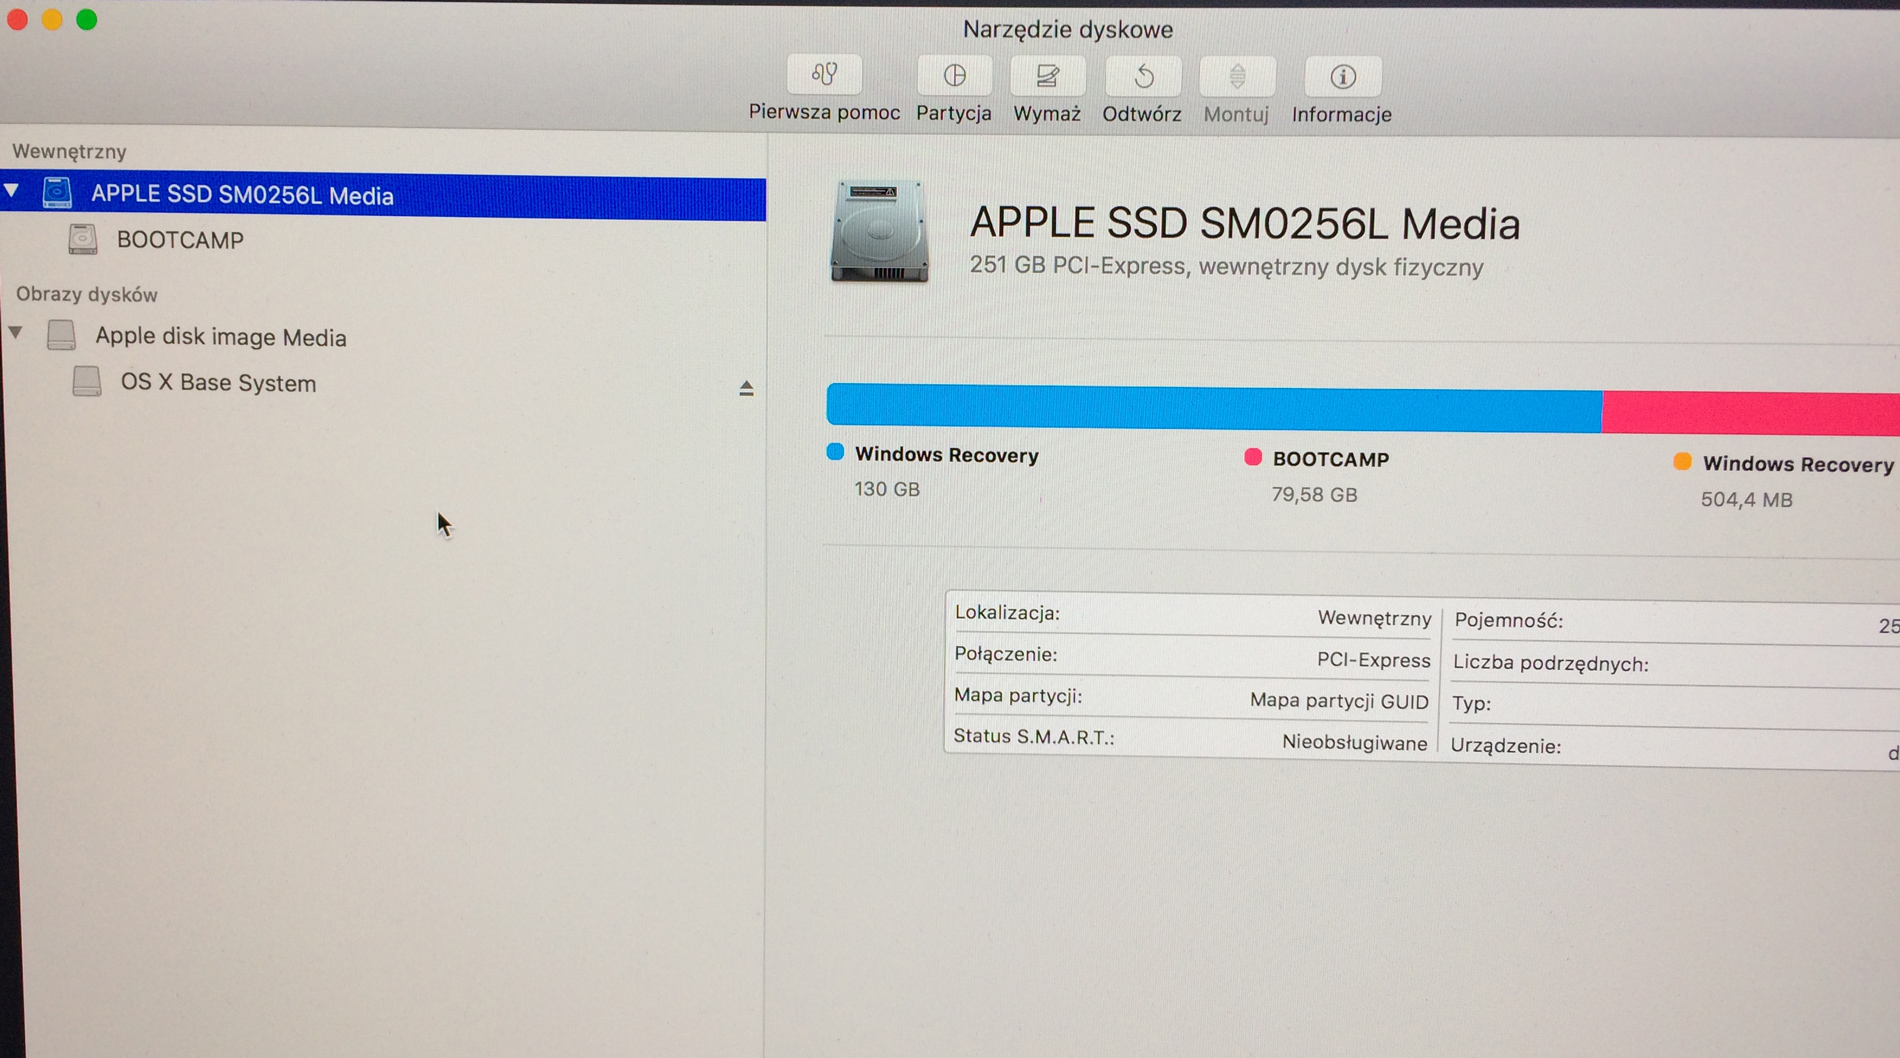Zoom window with the green button
Image resolution: width=1900 pixels, height=1058 pixels.
click(x=87, y=19)
